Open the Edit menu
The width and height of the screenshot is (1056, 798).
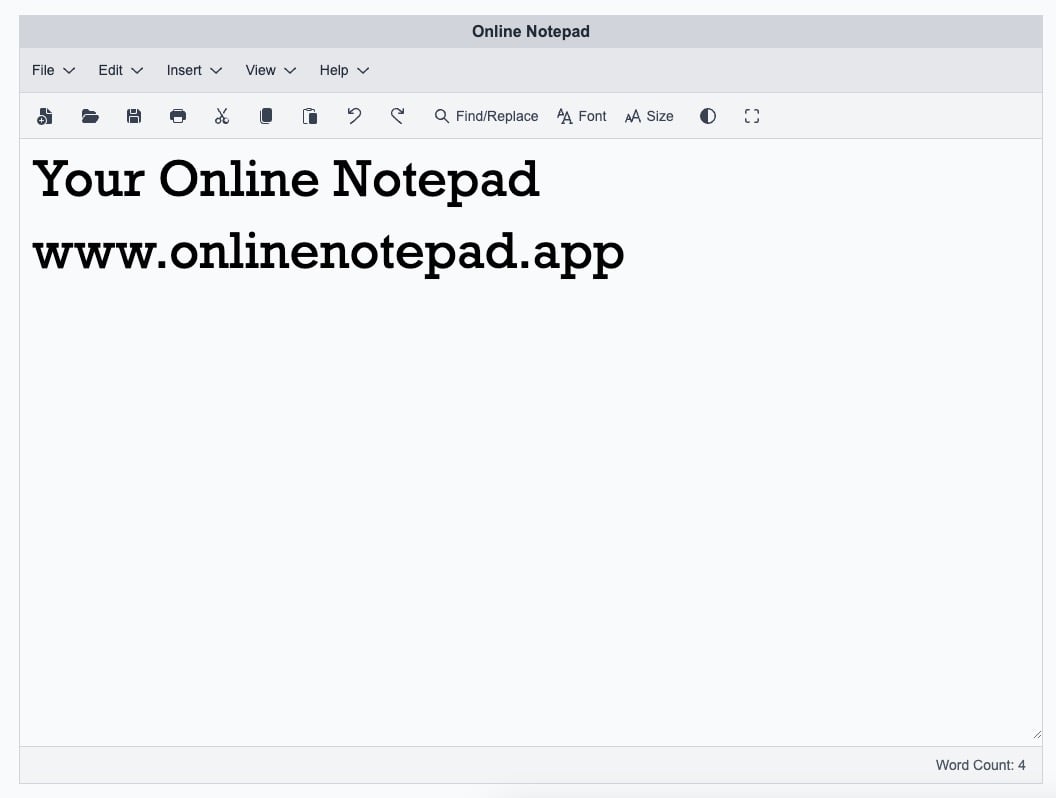tap(119, 70)
